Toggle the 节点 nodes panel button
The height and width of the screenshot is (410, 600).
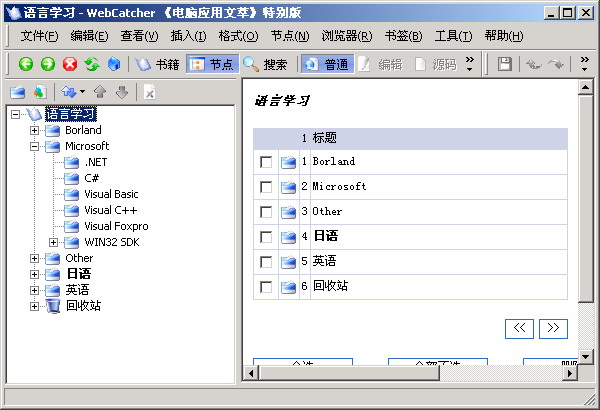click(x=212, y=64)
